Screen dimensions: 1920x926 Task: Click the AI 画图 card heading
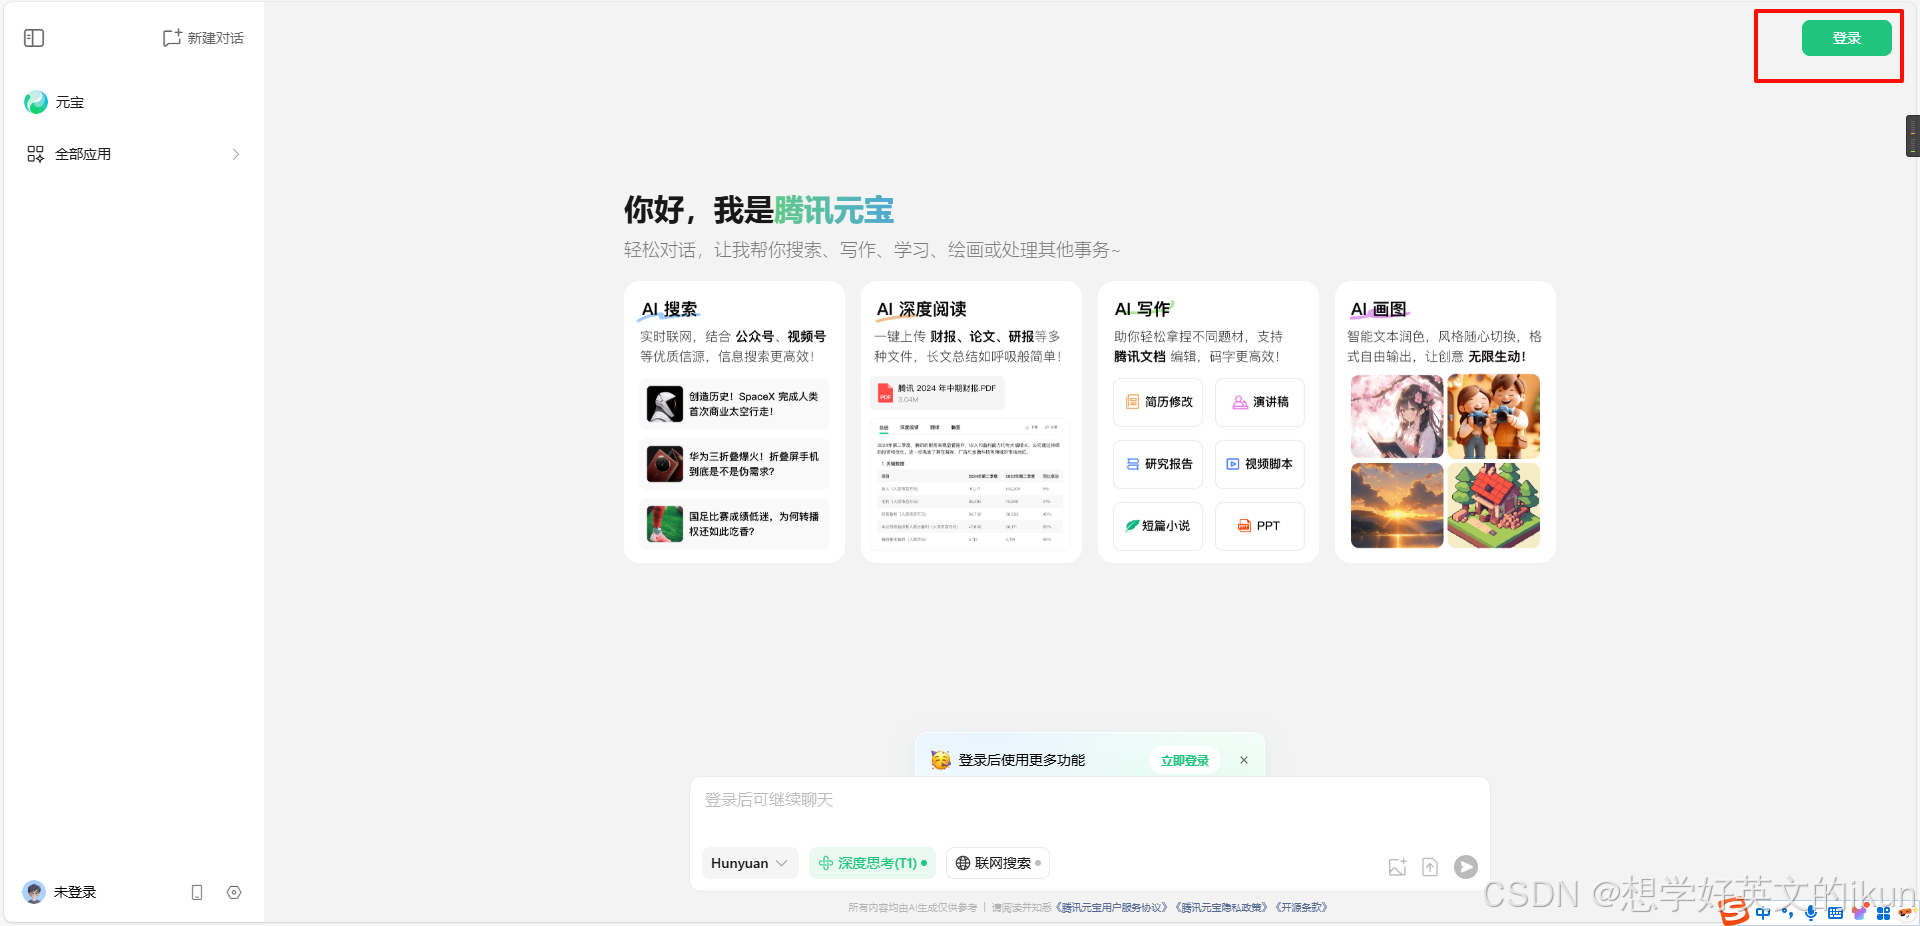click(1379, 309)
